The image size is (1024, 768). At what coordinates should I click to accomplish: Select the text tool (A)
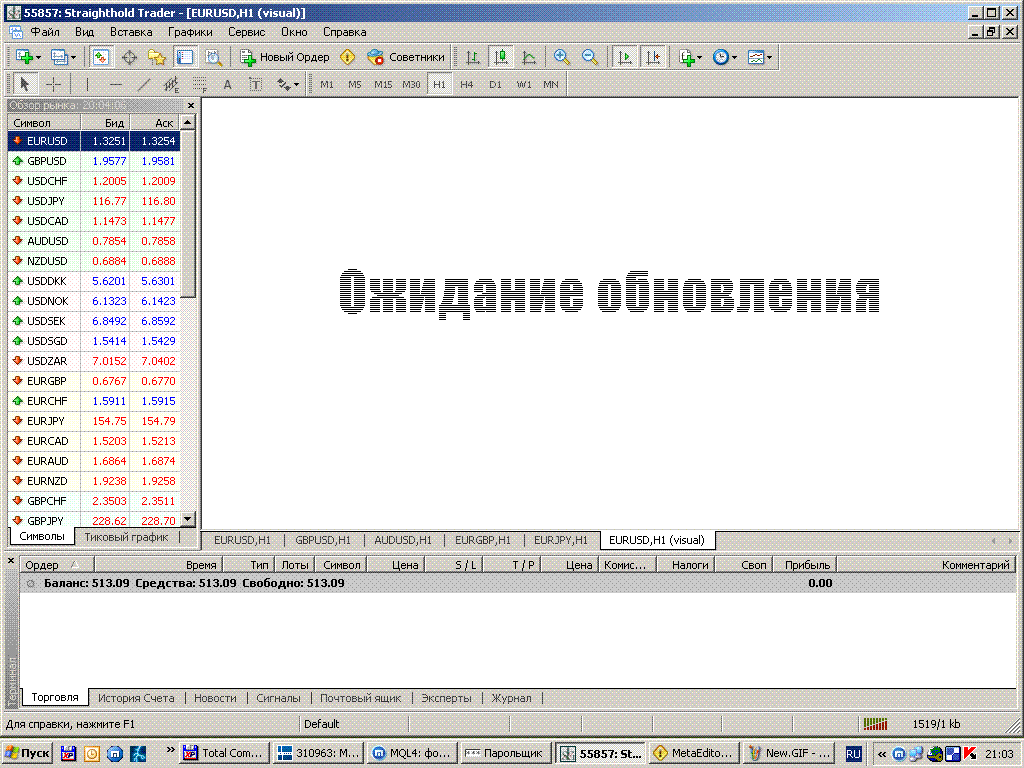(x=227, y=84)
